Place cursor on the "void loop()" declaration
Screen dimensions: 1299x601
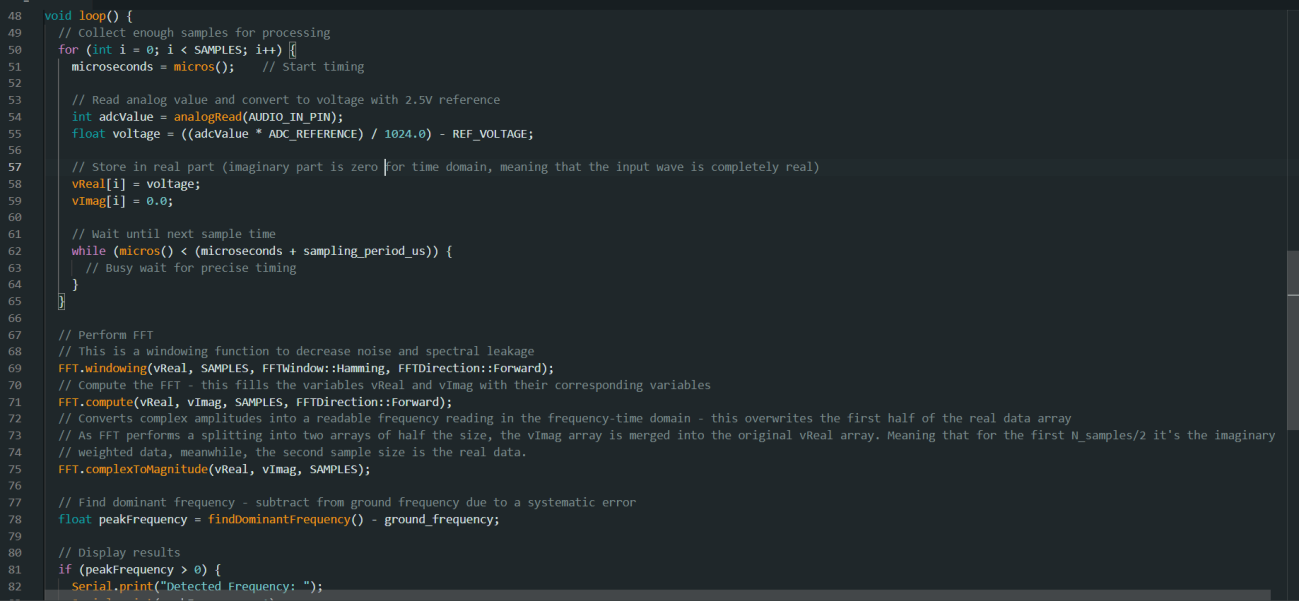pyautogui.click(x=81, y=16)
